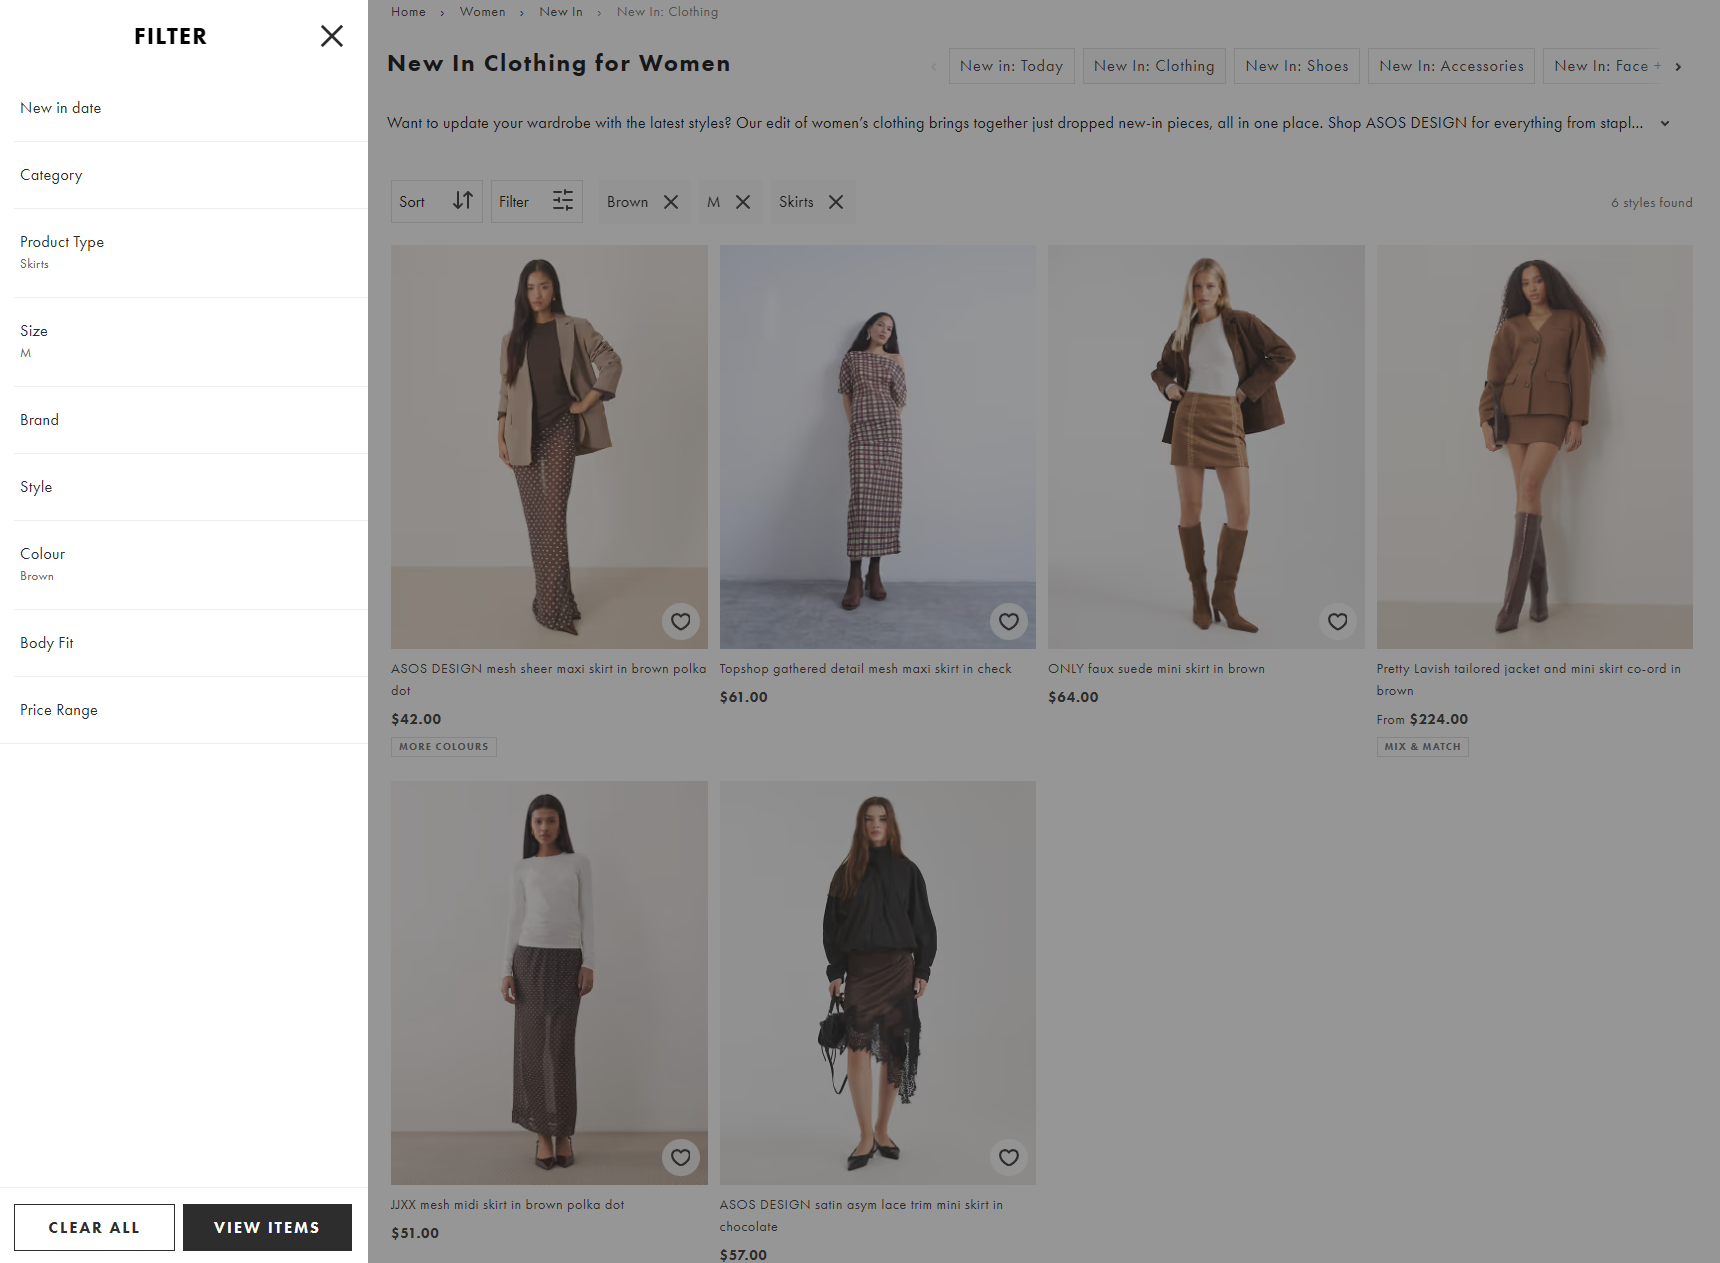Open the Sort options via arrows icon

point(463,201)
